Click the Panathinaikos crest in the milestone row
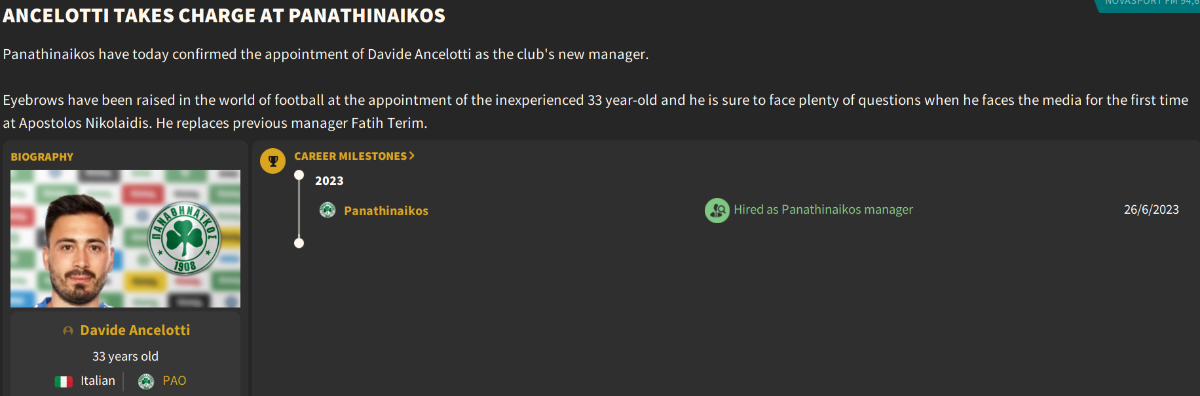Image resolution: width=1200 pixels, height=396 pixels. 327,210
